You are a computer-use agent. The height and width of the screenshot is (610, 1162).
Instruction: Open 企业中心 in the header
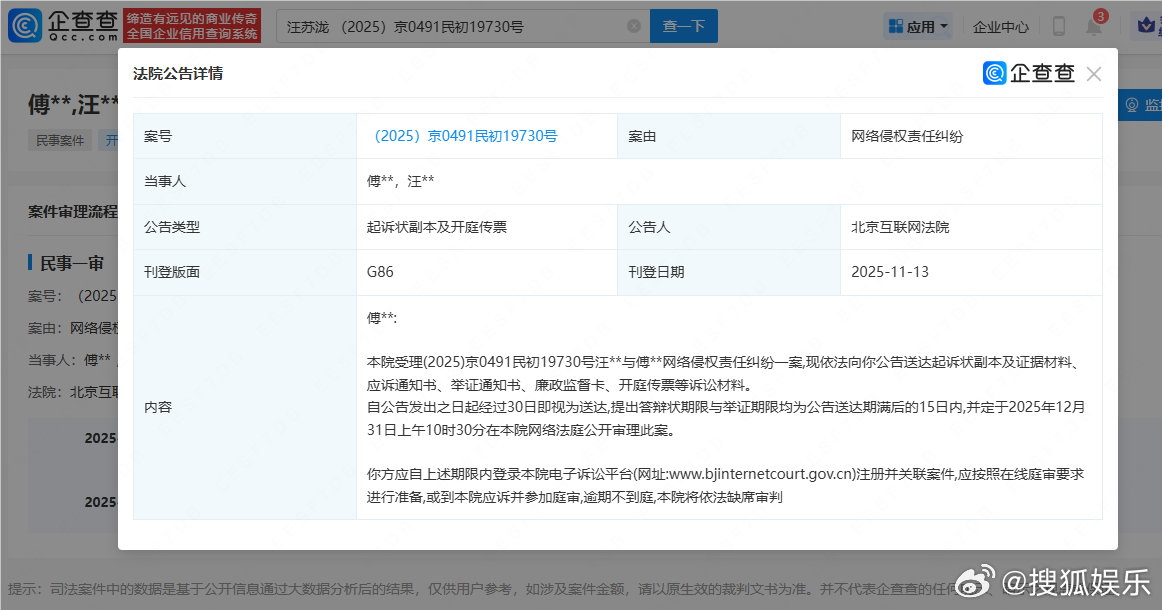1000,27
